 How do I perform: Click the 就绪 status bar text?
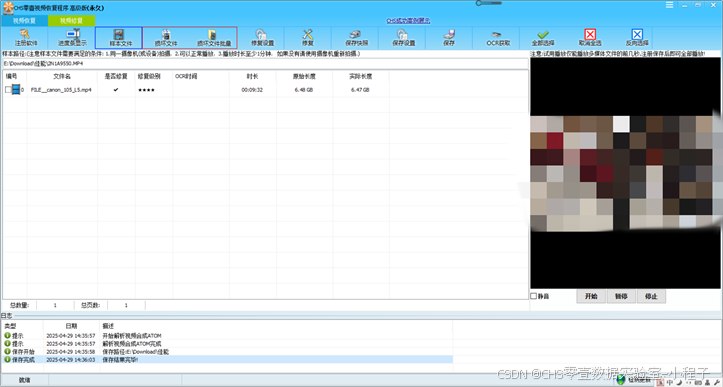24,380
